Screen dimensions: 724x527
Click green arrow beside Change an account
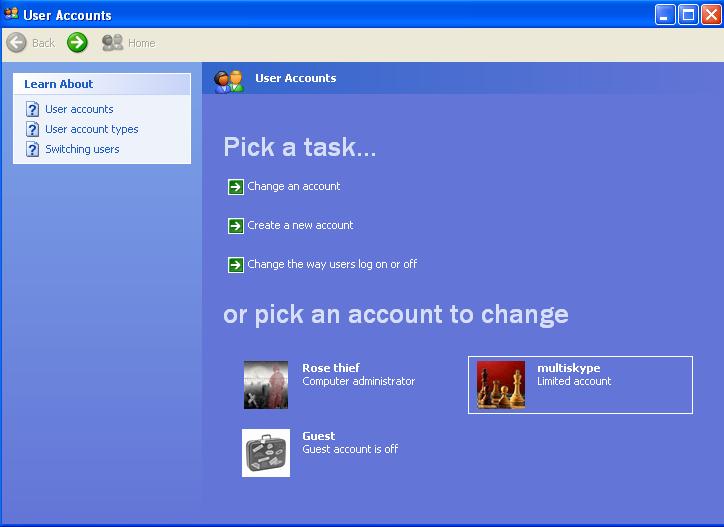[235, 187]
